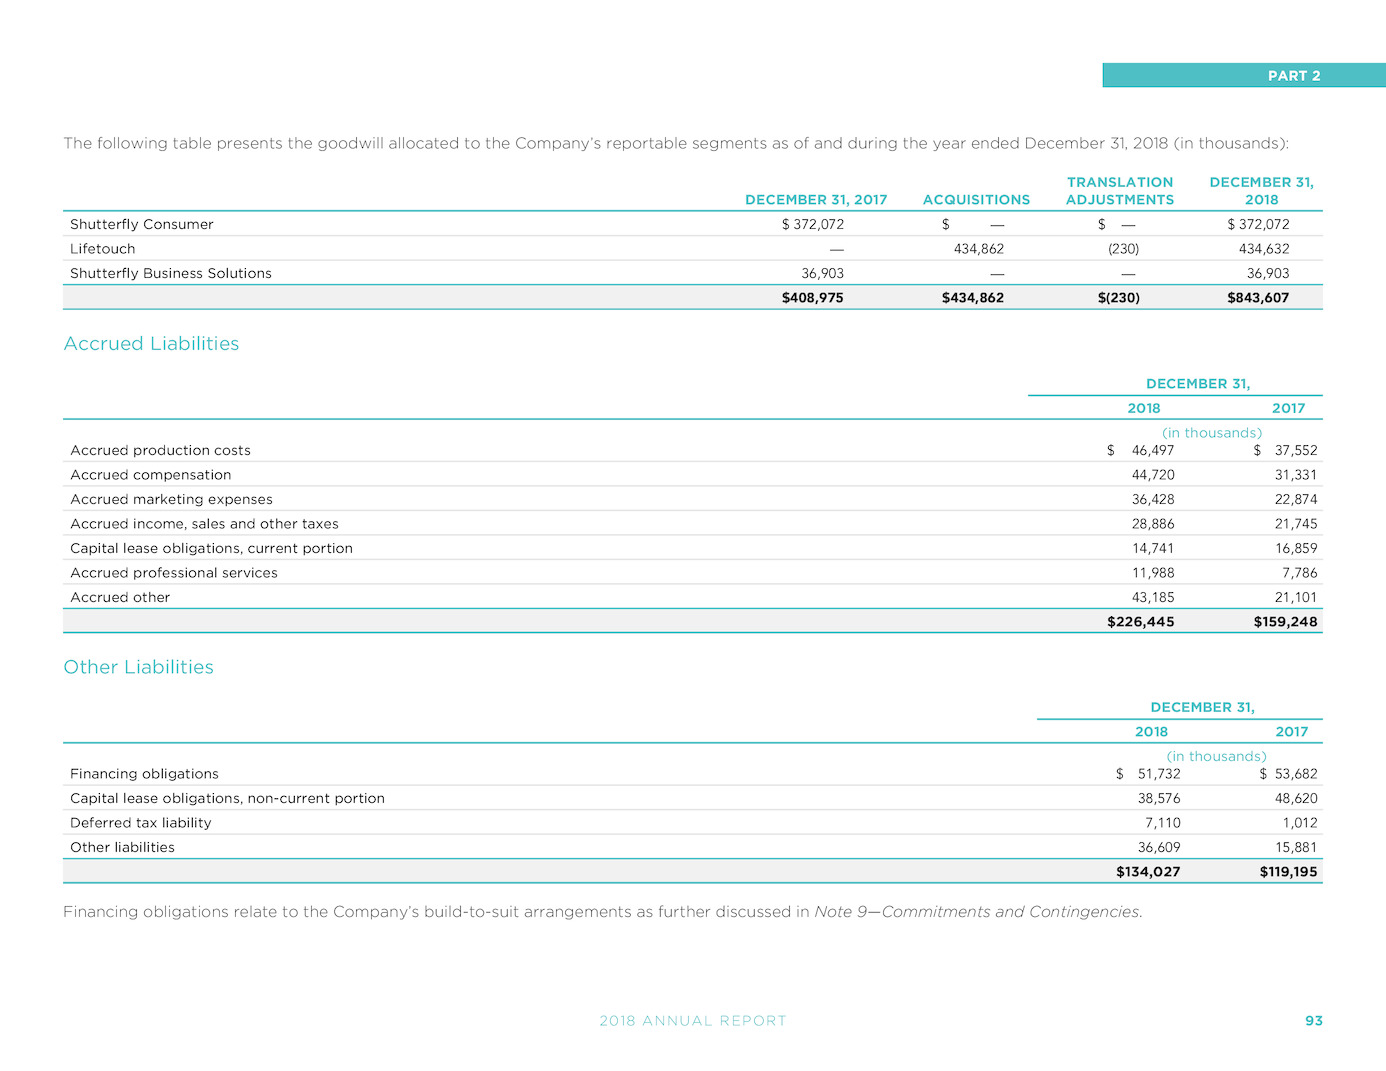Image resolution: width=1386 pixels, height=1071 pixels.
Task: Click accrued compensation 2018 value '44,720'
Action: point(1153,475)
